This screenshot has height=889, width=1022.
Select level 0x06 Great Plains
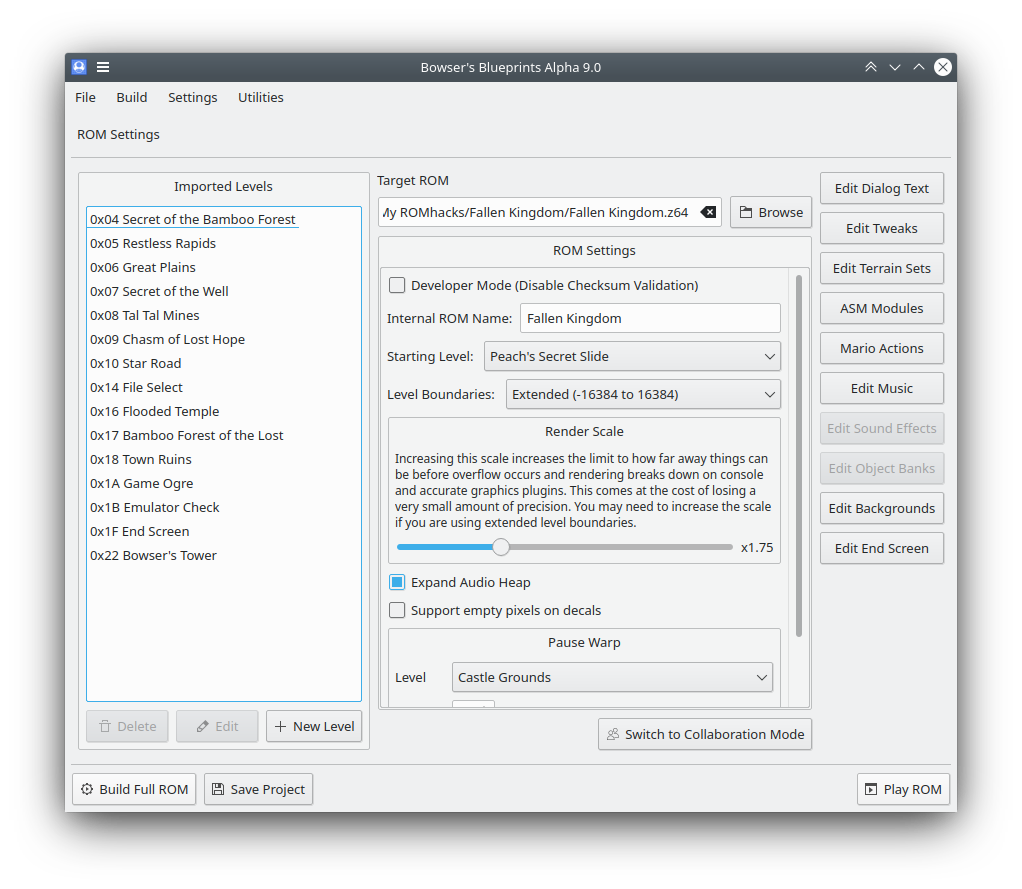click(x=224, y=268)
